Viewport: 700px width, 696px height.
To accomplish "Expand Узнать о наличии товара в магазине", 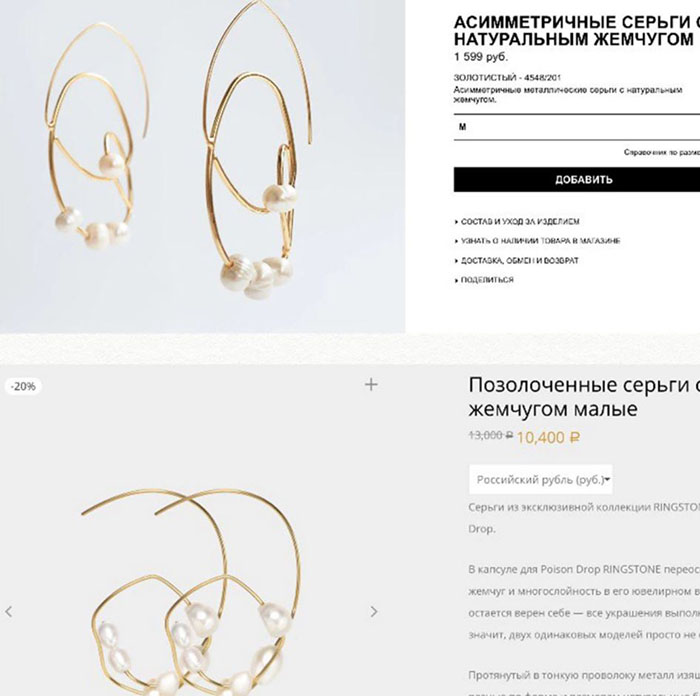I will 538,241.
